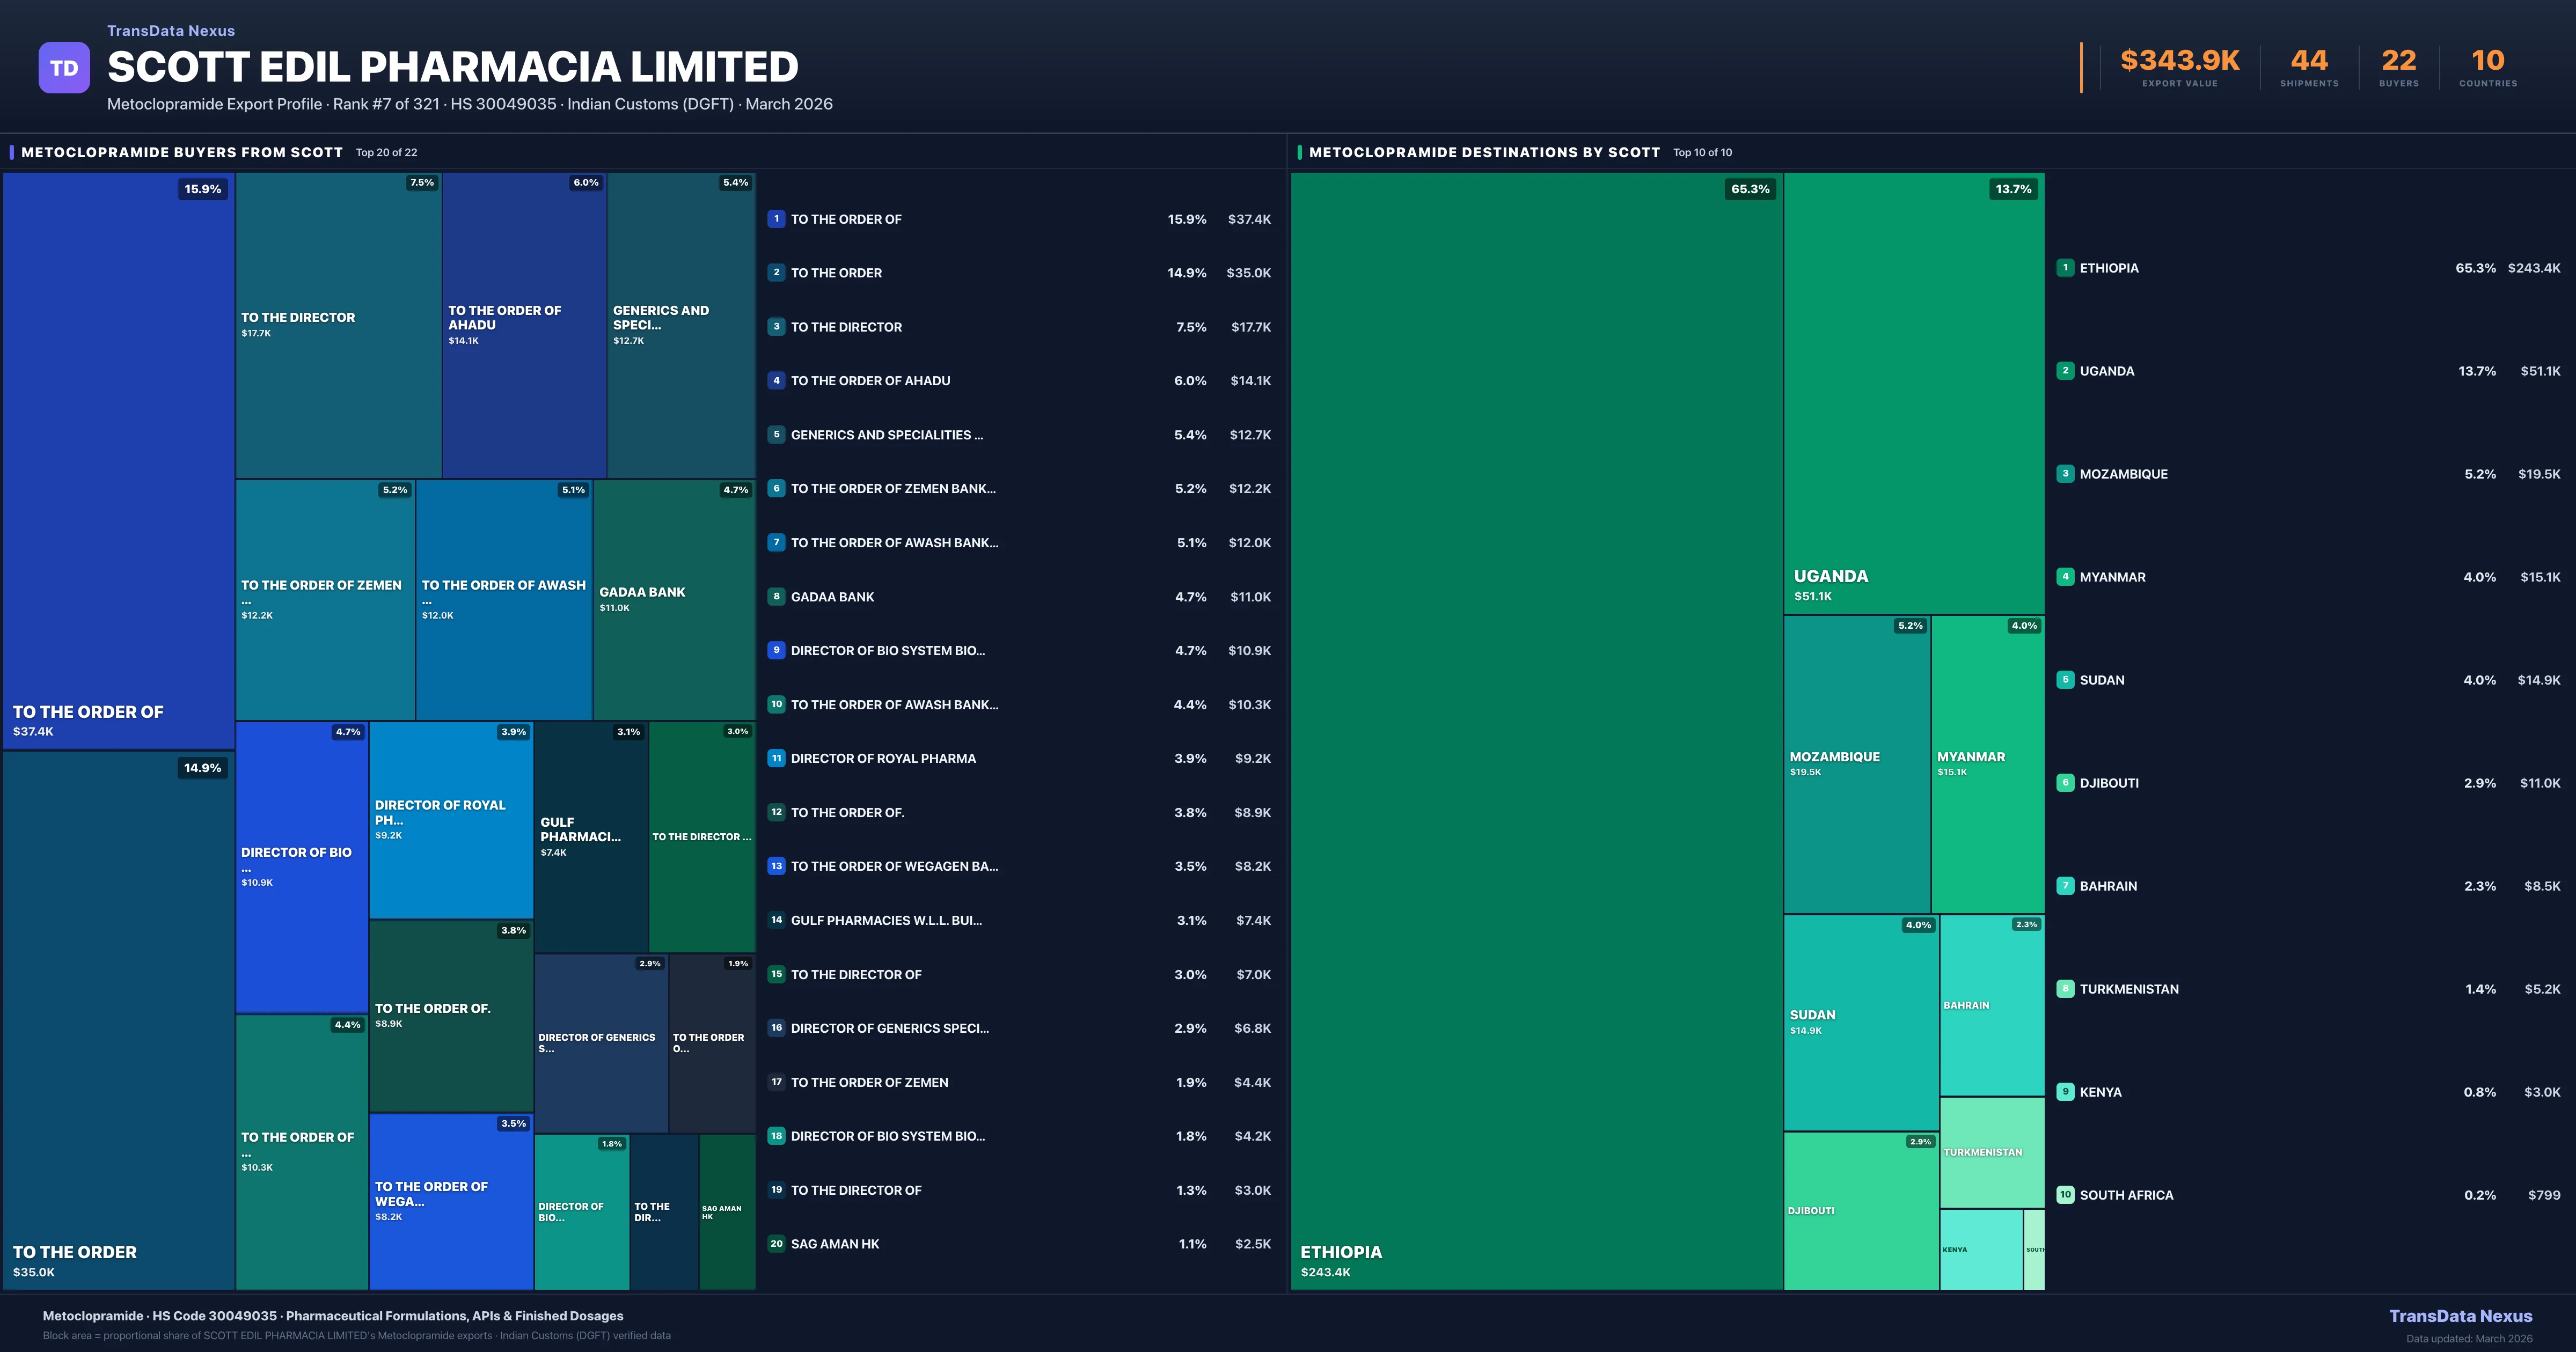
Task: Click the rank badge 7 beside BAHRAIN
Action: point(2066,885)
